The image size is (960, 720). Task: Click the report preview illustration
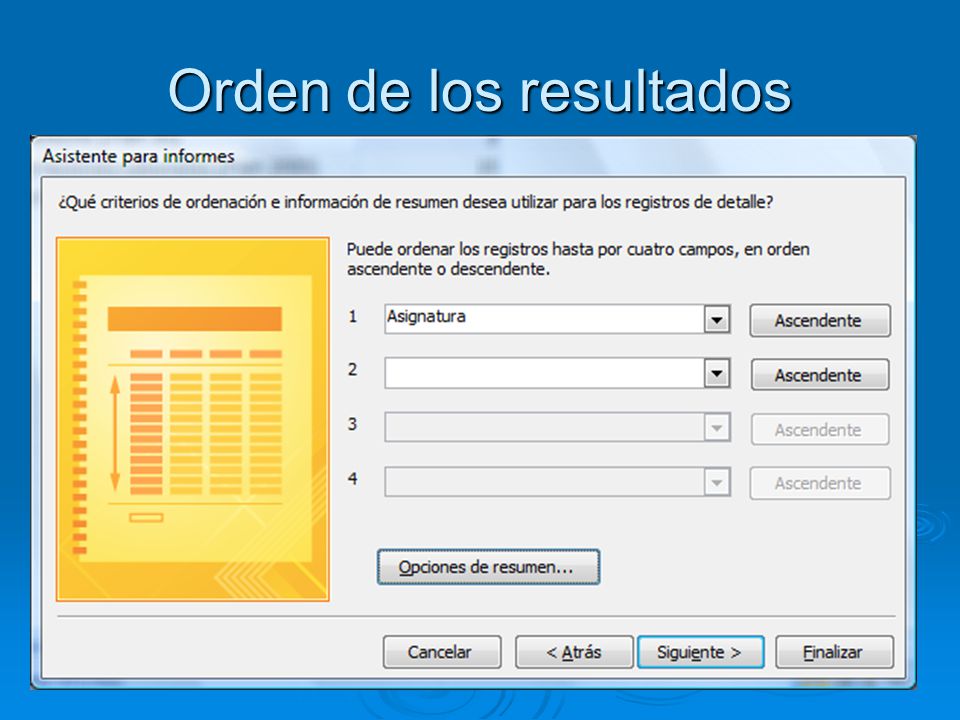[x=193, y=419]
